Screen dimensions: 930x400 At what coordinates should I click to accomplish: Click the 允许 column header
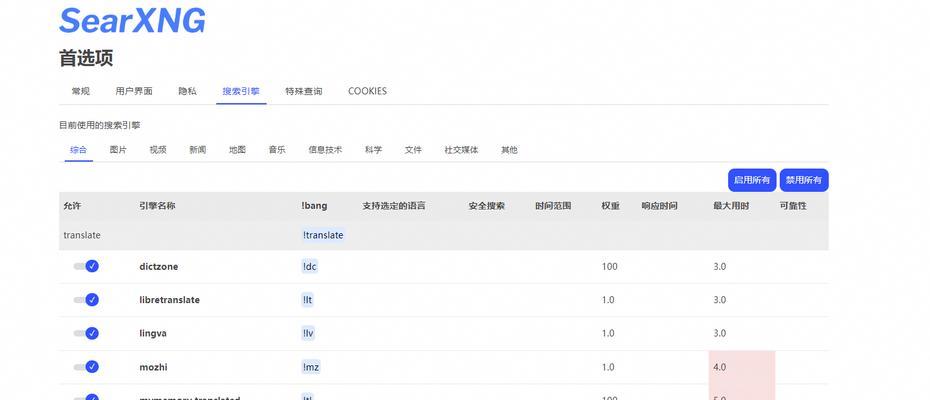(72, 206)
